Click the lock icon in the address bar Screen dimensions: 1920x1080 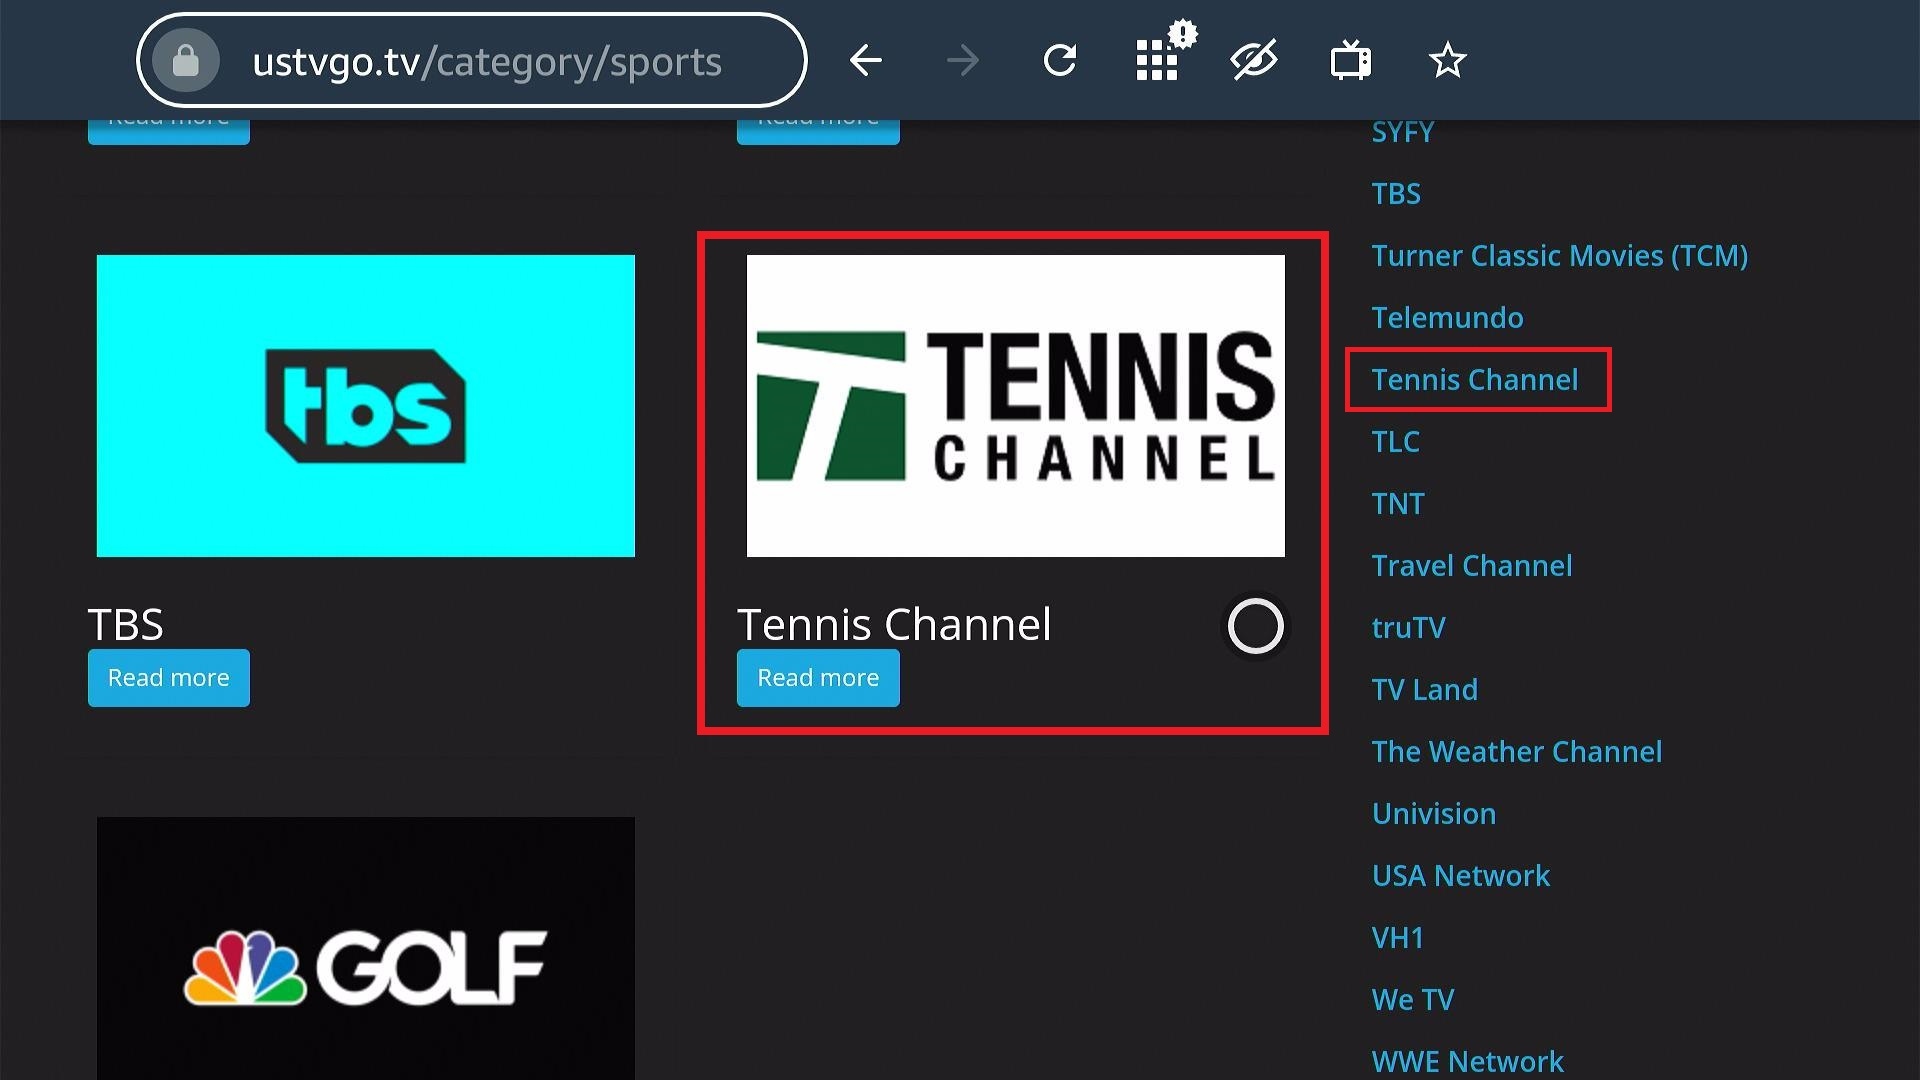[185, 61]
